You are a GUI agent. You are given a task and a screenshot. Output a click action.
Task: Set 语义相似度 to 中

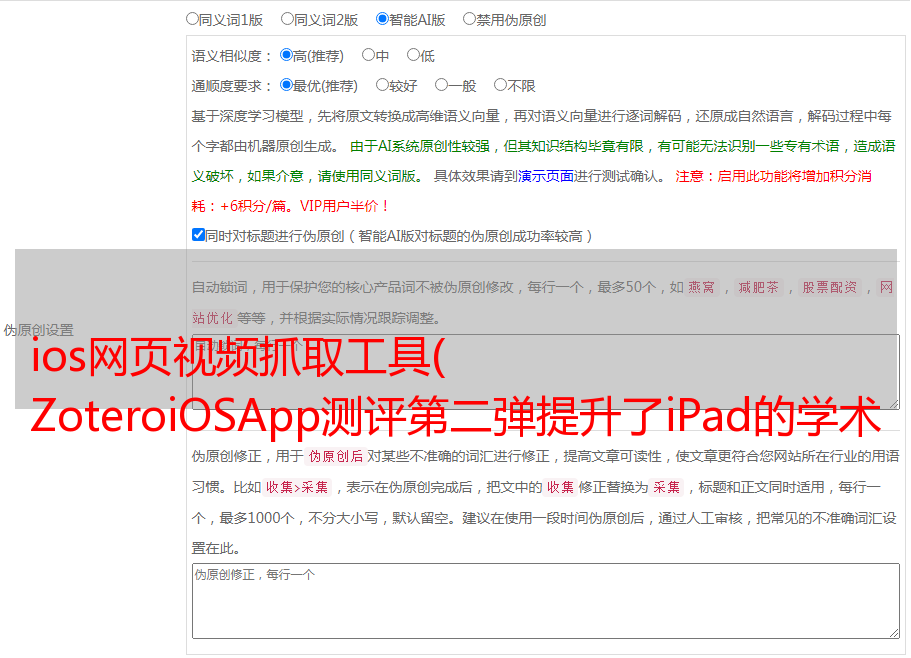368,55
